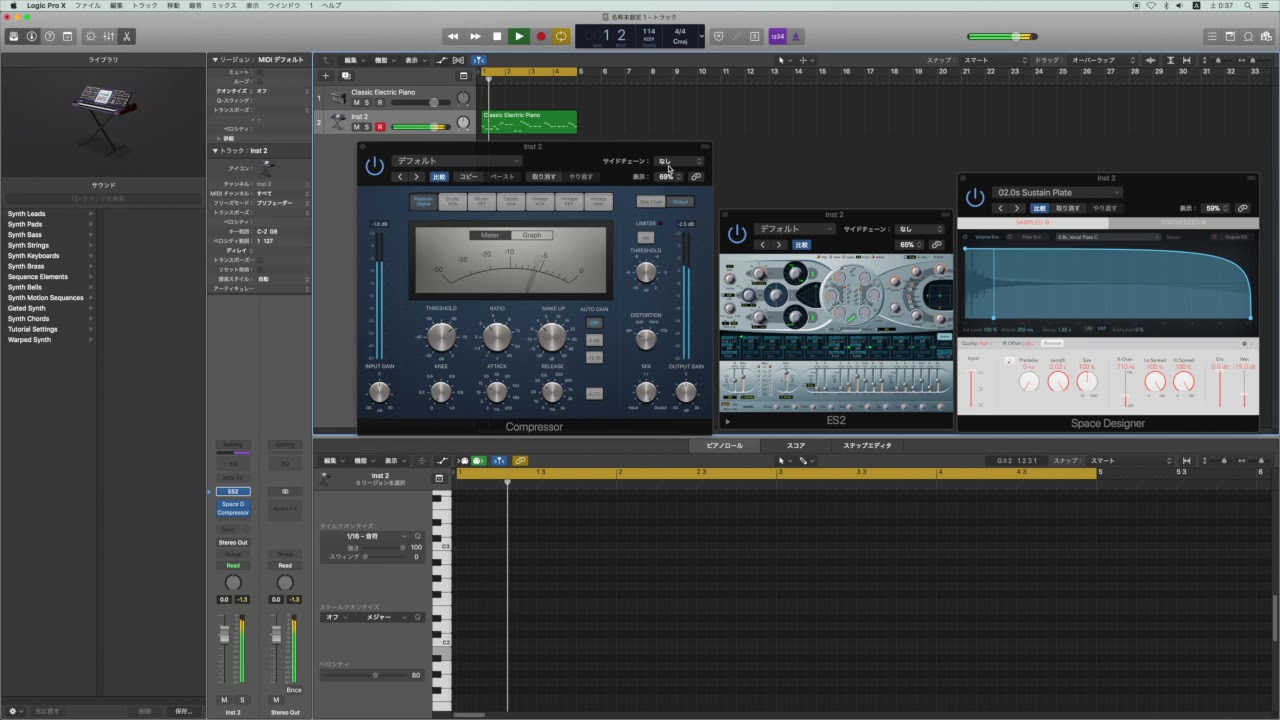Click Compressor limiter ON button

645,237
